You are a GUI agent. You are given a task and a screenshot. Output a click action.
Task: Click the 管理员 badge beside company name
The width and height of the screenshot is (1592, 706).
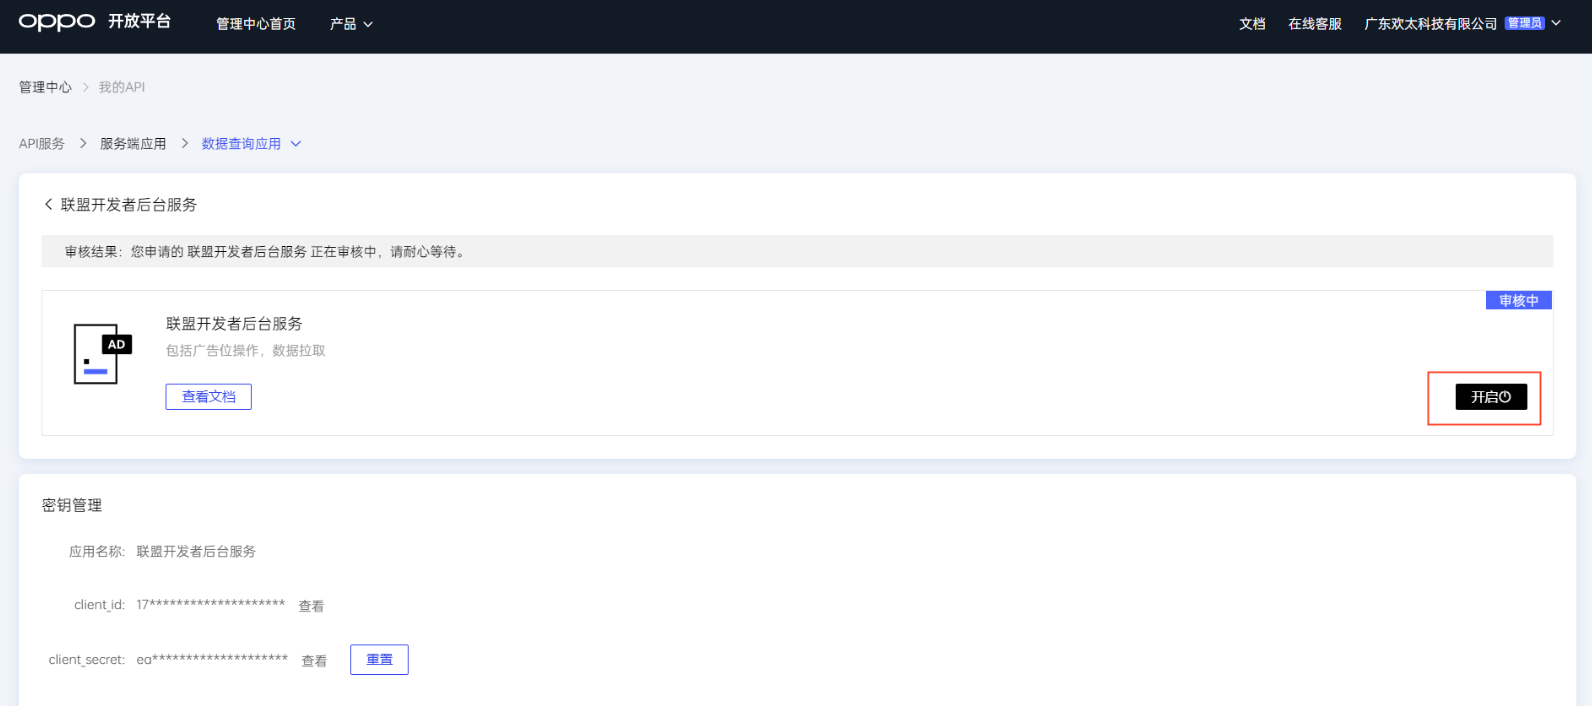tap(1524, 23)
